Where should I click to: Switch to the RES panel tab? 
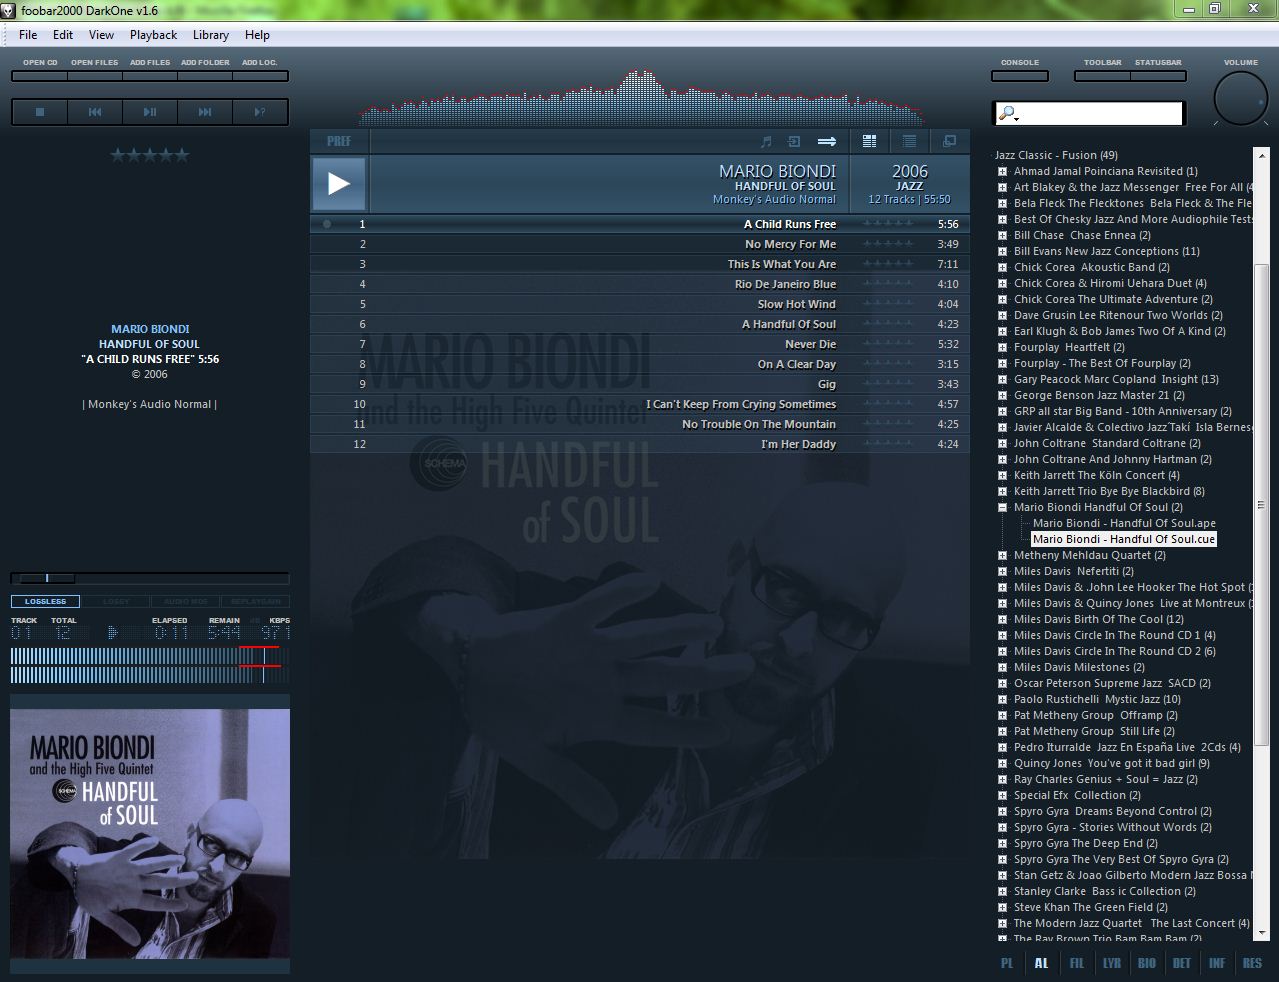click(1252, 963)
